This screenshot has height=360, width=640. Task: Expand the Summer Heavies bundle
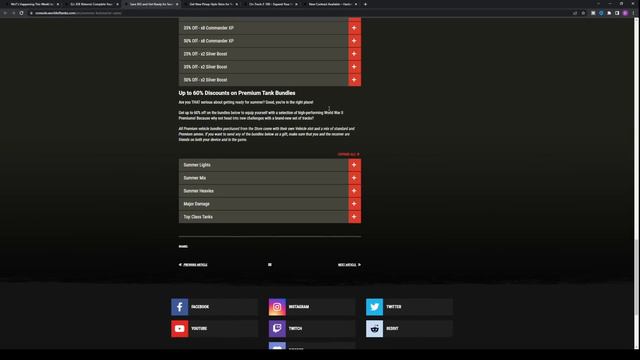[270, 191]
